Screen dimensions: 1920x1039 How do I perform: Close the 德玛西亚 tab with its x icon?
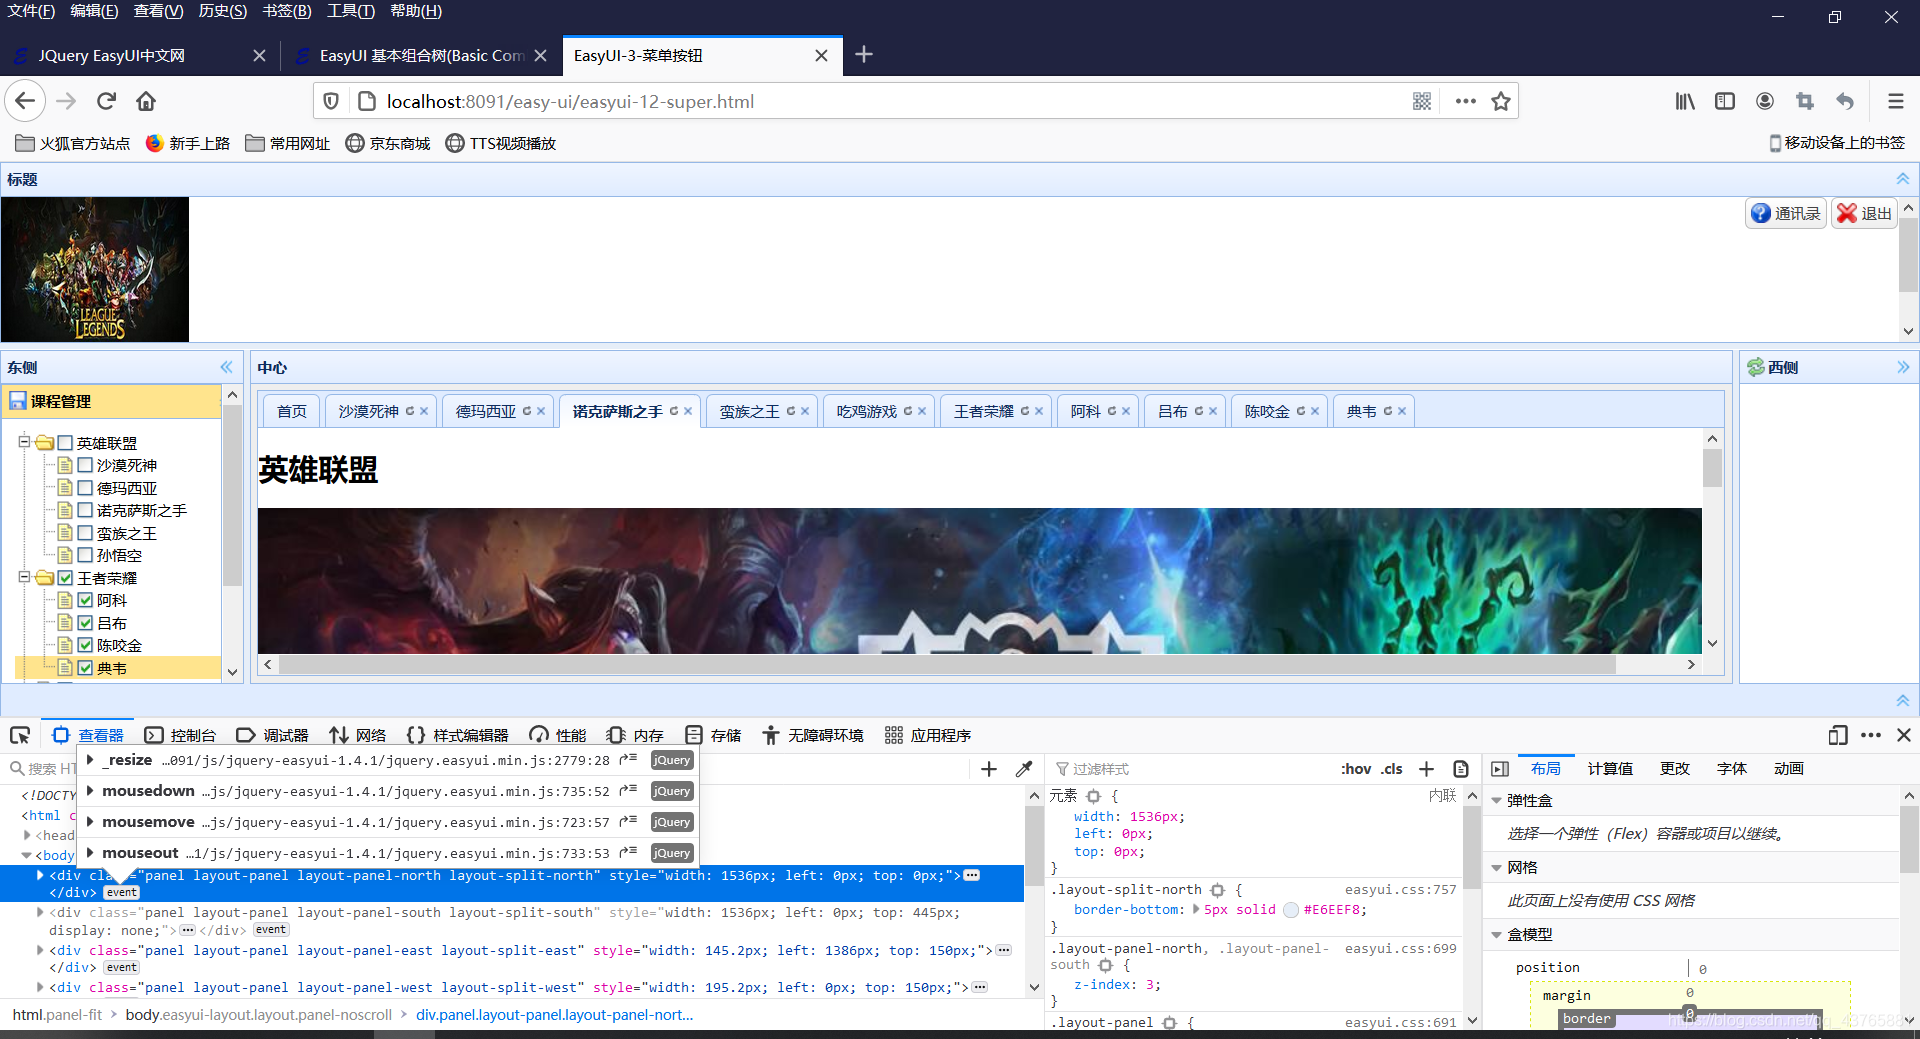point(541,411)
